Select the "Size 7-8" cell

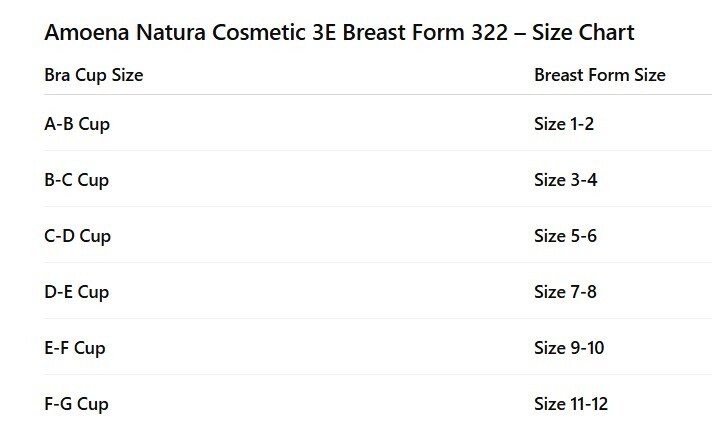tap(565, 292)
